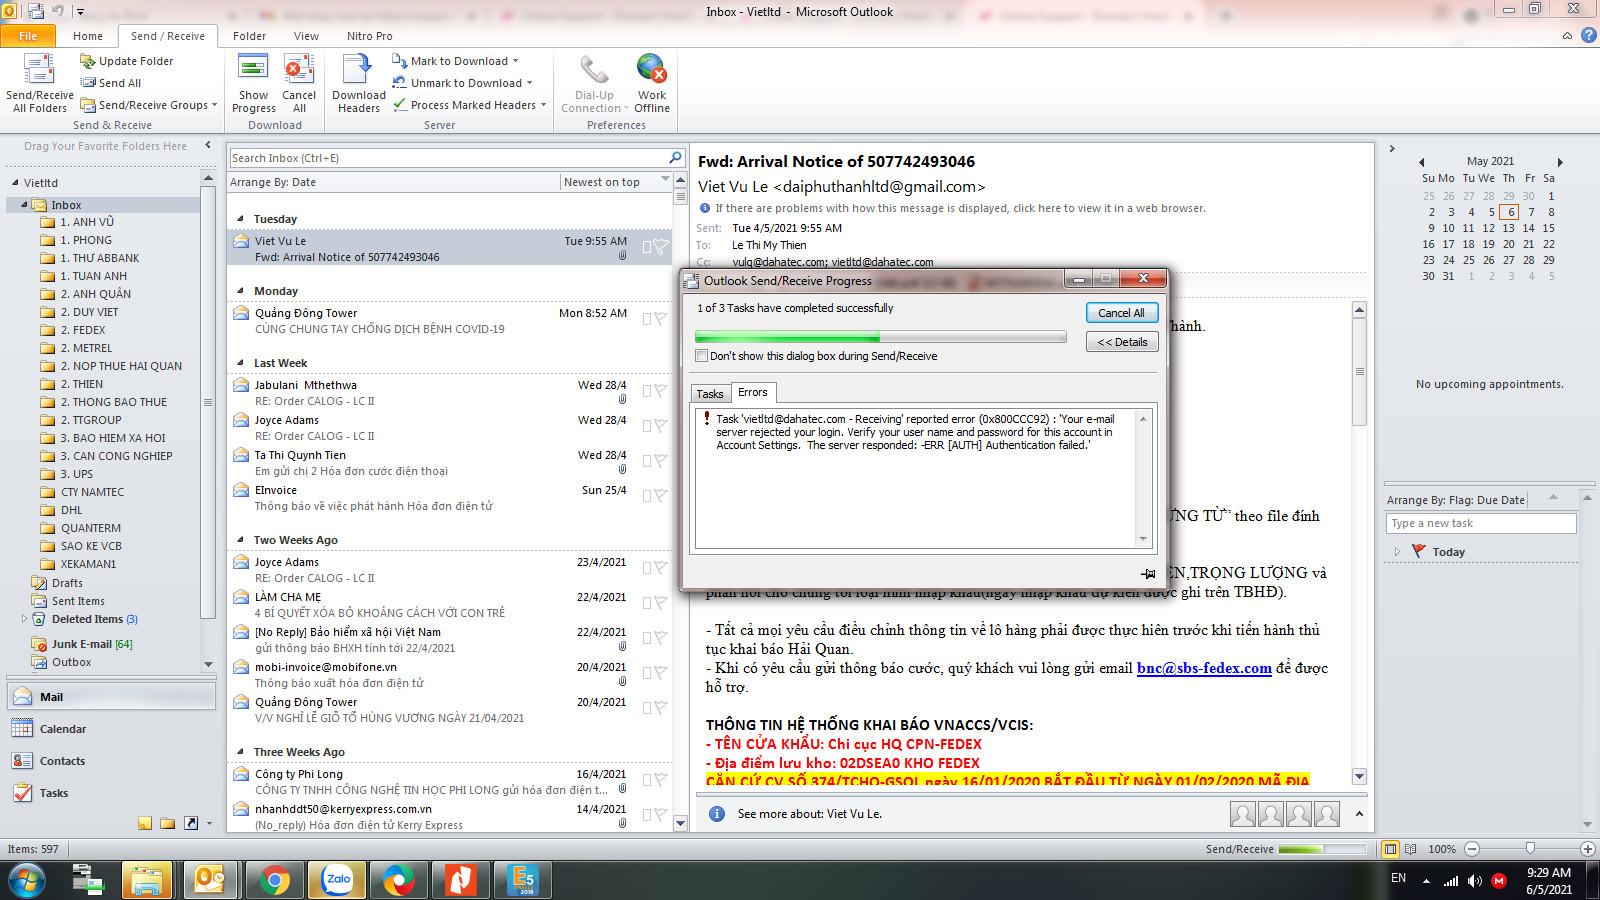Screen dimensions: 1600x900
Task: Open the bnc@sbs-fedex.com email link
Action: pyautogui.click(x=1204, y=668)
